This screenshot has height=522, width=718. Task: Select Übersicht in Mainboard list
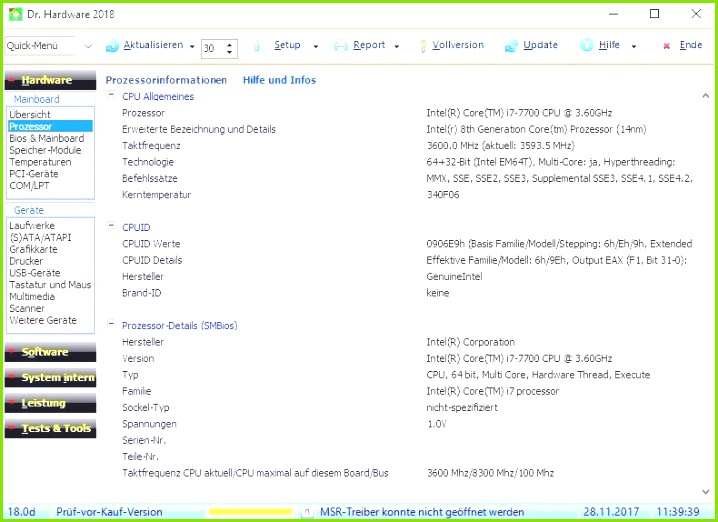tap(30, 114)
